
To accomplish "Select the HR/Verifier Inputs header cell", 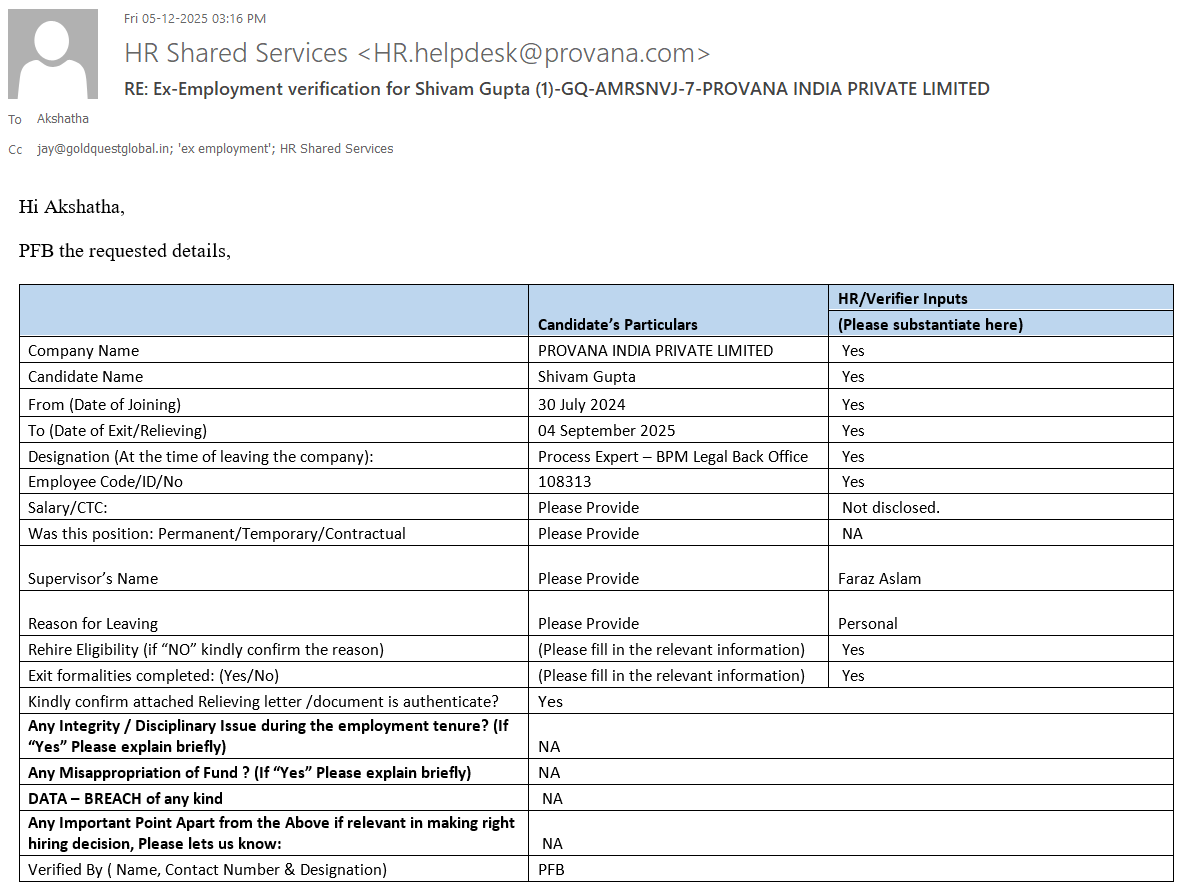I will coord(903,298).
